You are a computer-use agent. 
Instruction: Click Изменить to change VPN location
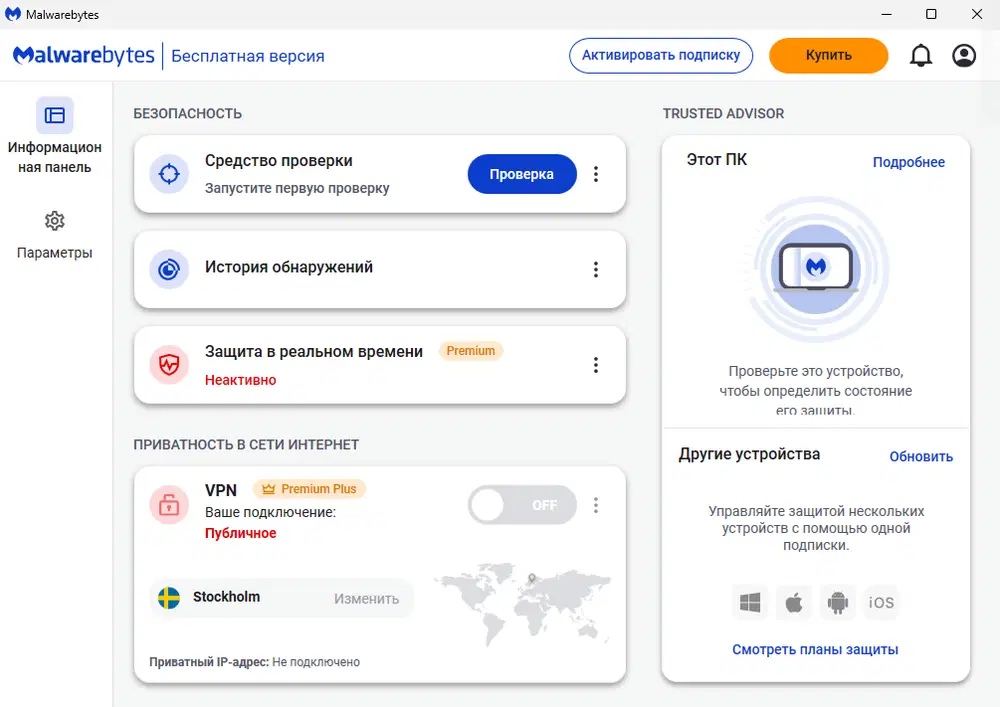[x=367, y=599]
